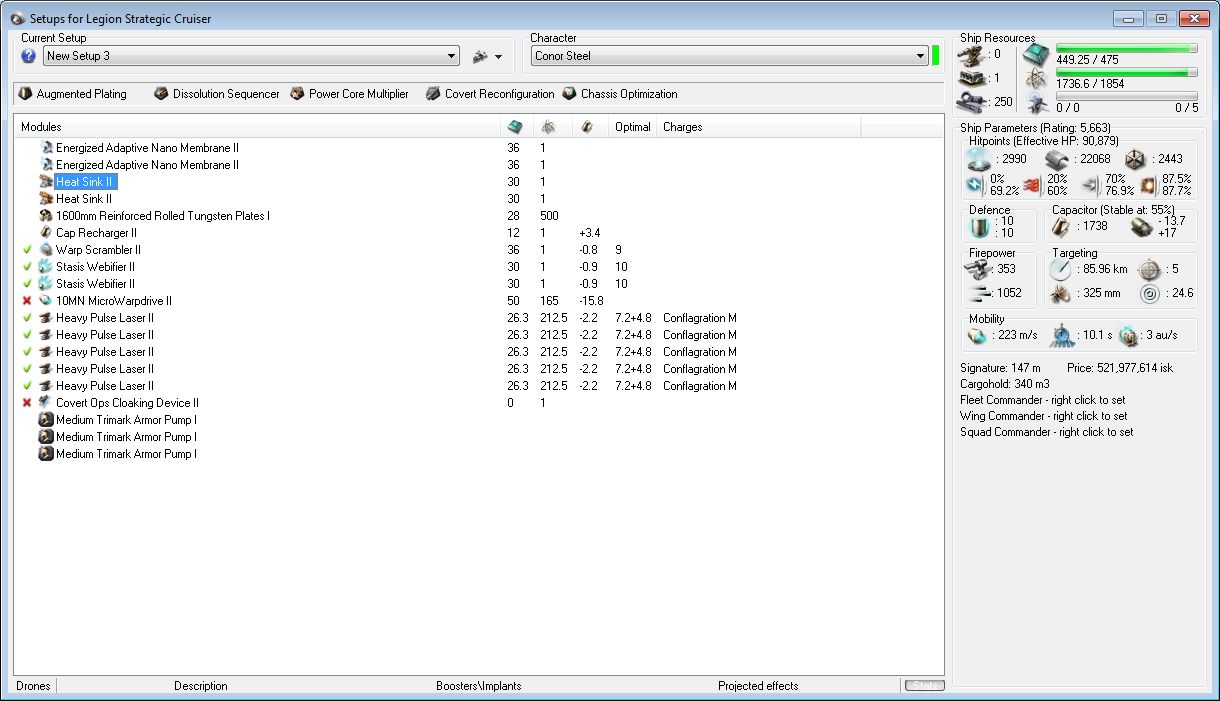Click the CPU usage bar 449.25 / 475
Viewport: 1220px width, 701px height.
(1127, 48)
